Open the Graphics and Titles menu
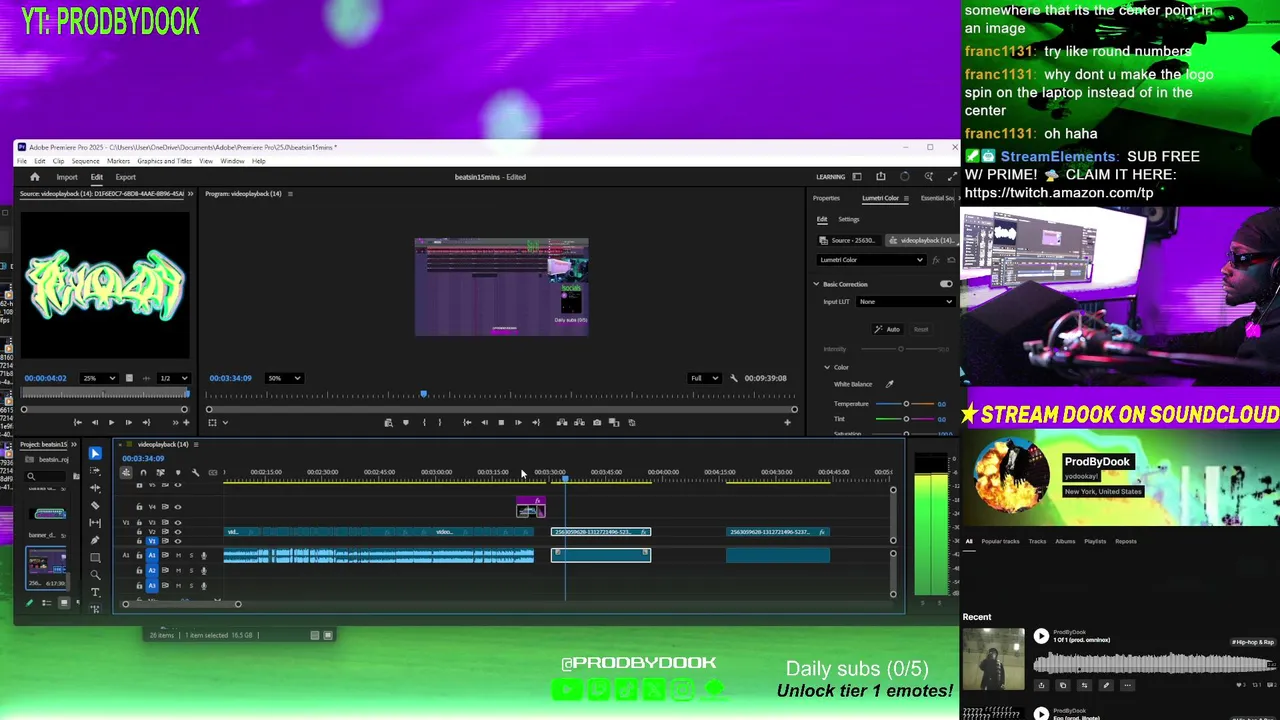1280x720 pixels. point(164,161)
